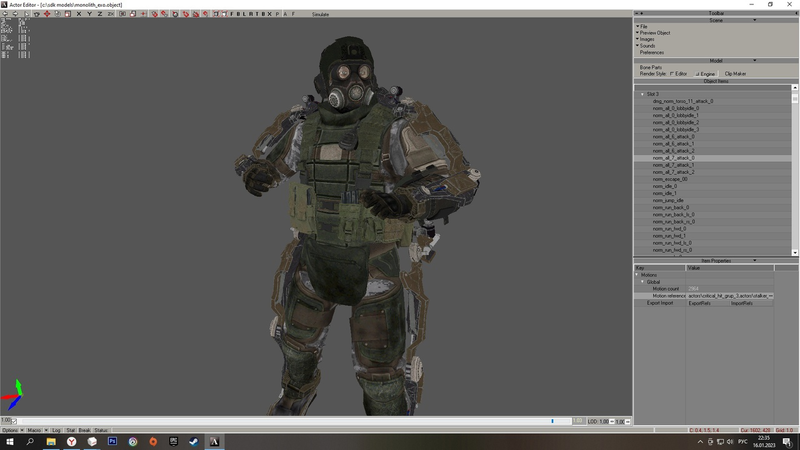The image size is (800, 450).
Task: Constrain to the Y axis
Action: click(x=89, y=14)
